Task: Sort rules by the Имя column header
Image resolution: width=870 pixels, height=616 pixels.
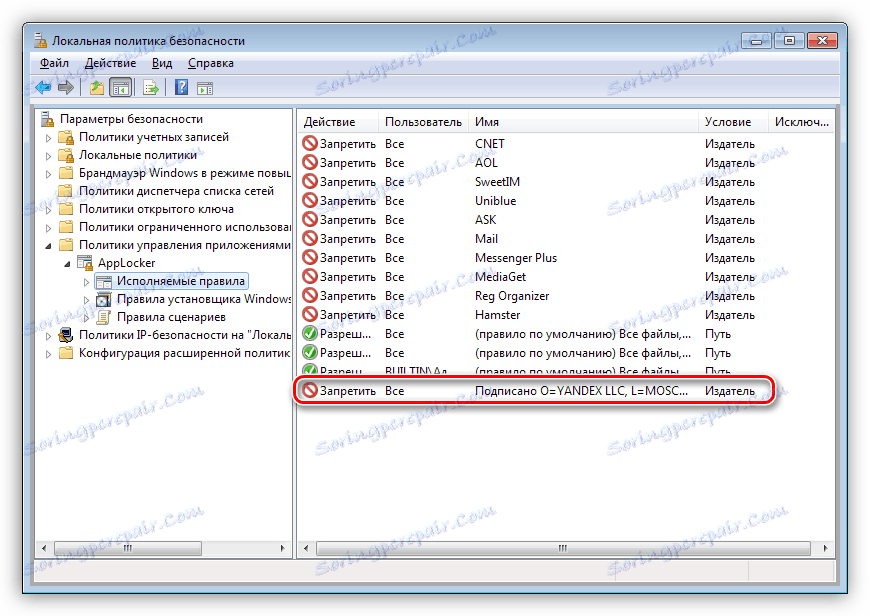Action: (486, 120)
